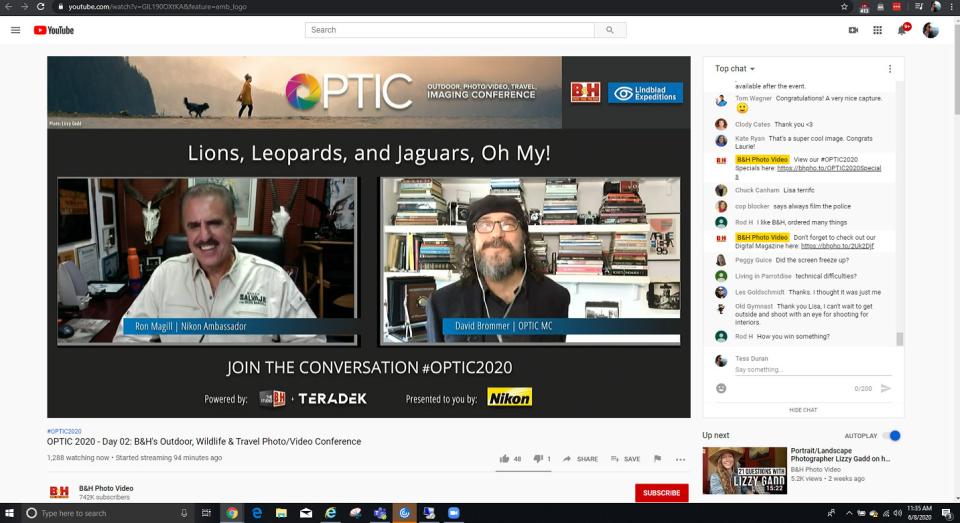Open Microsoft Teams from the taskbar
This screenshot has width=960, height=523.
[380, 513]
